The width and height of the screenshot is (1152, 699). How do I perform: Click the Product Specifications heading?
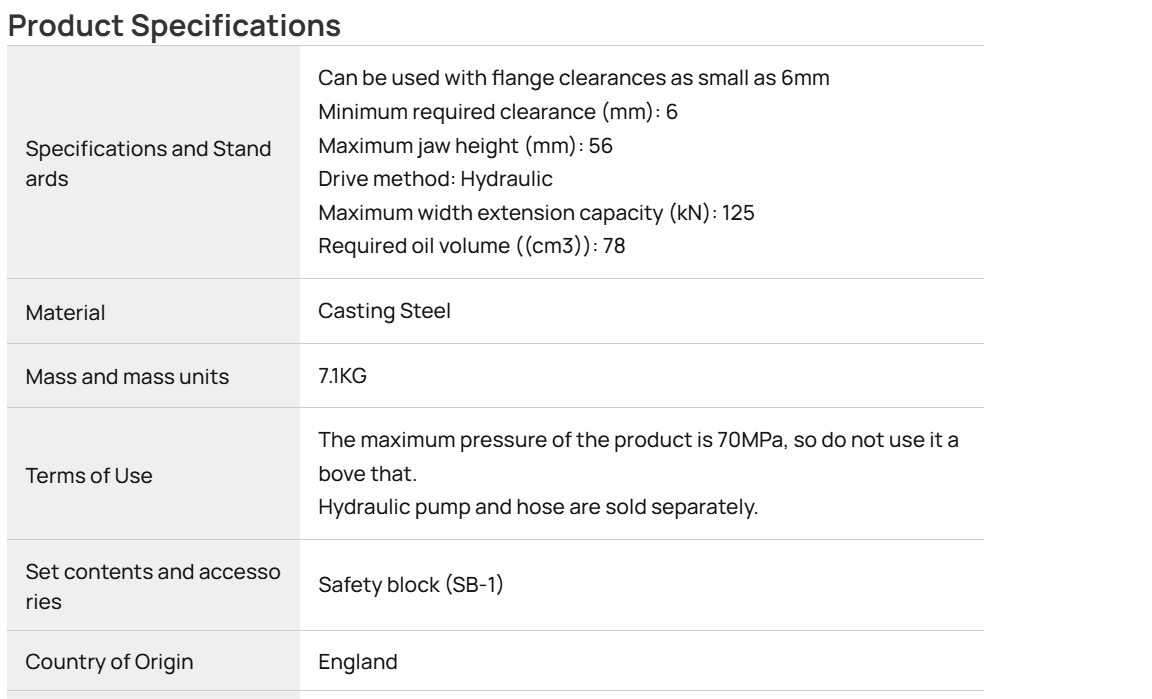pos(174,26)
